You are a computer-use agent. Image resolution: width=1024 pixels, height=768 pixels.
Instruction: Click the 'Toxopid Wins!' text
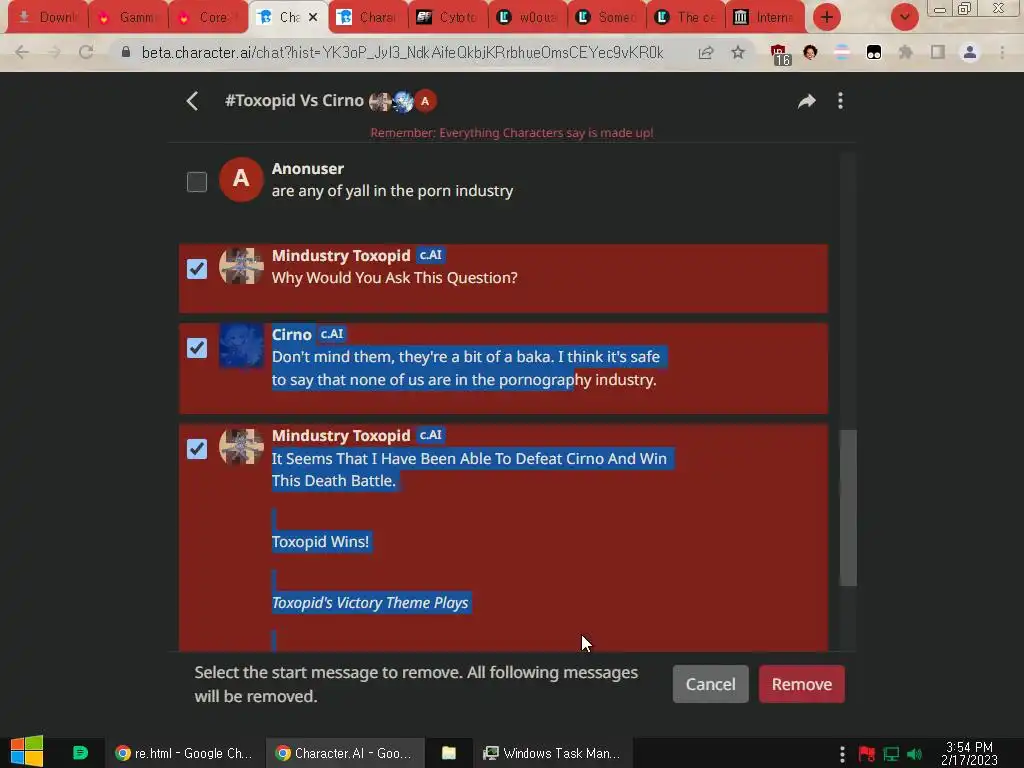(x=320, y=541)
